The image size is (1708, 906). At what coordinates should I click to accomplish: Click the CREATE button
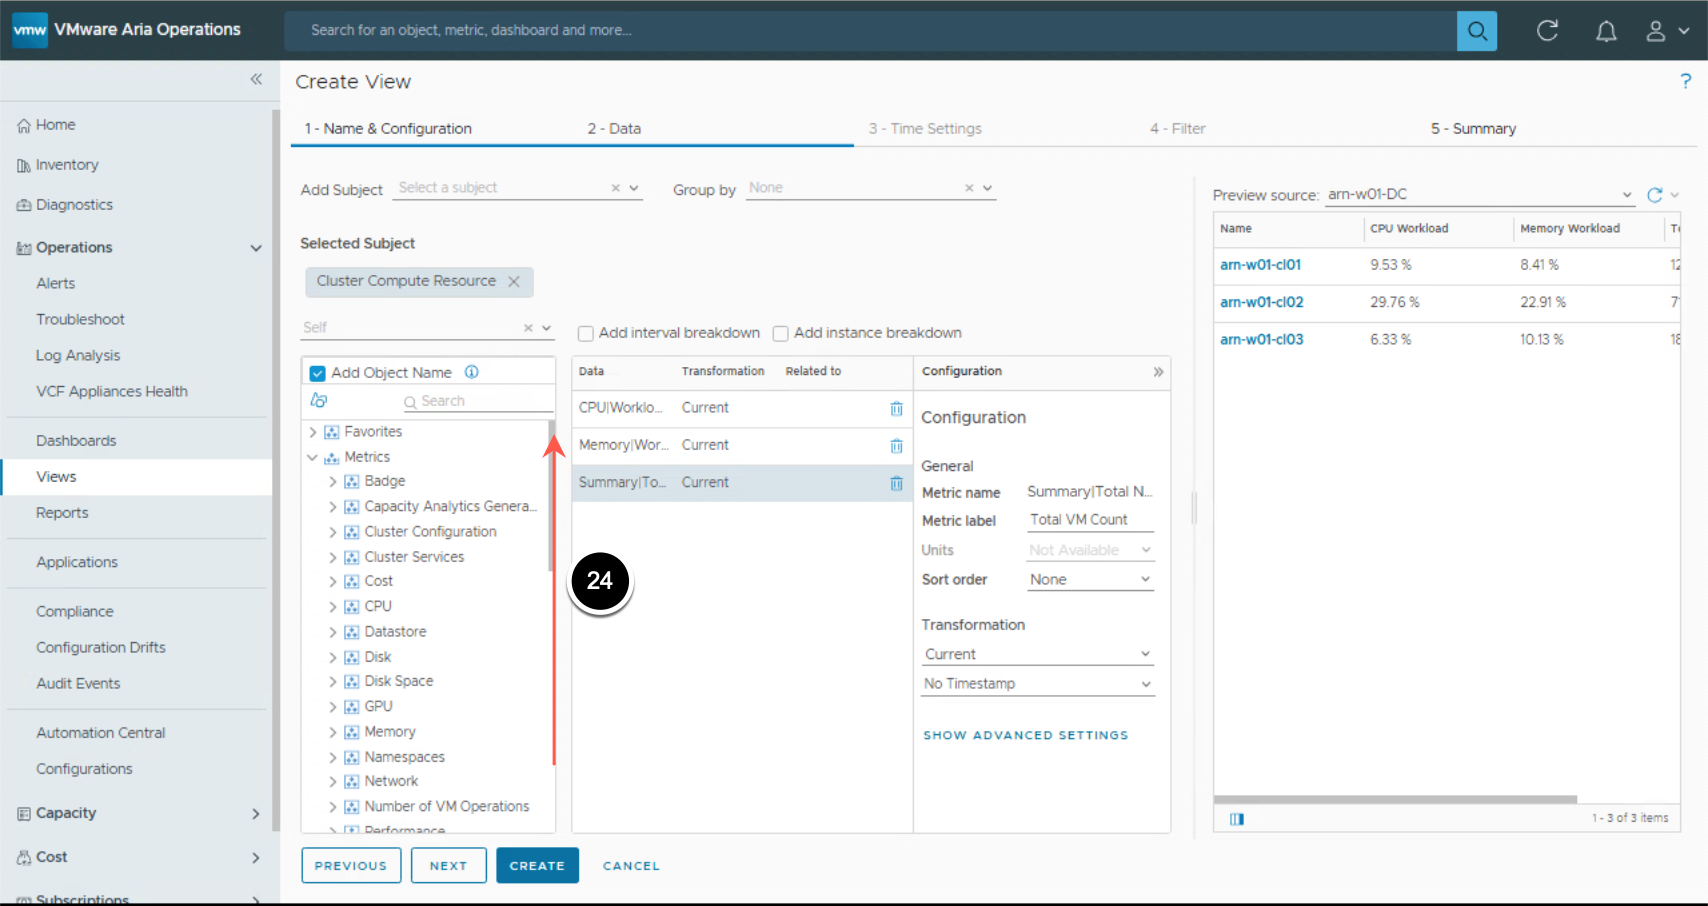(x=537, y=866)
